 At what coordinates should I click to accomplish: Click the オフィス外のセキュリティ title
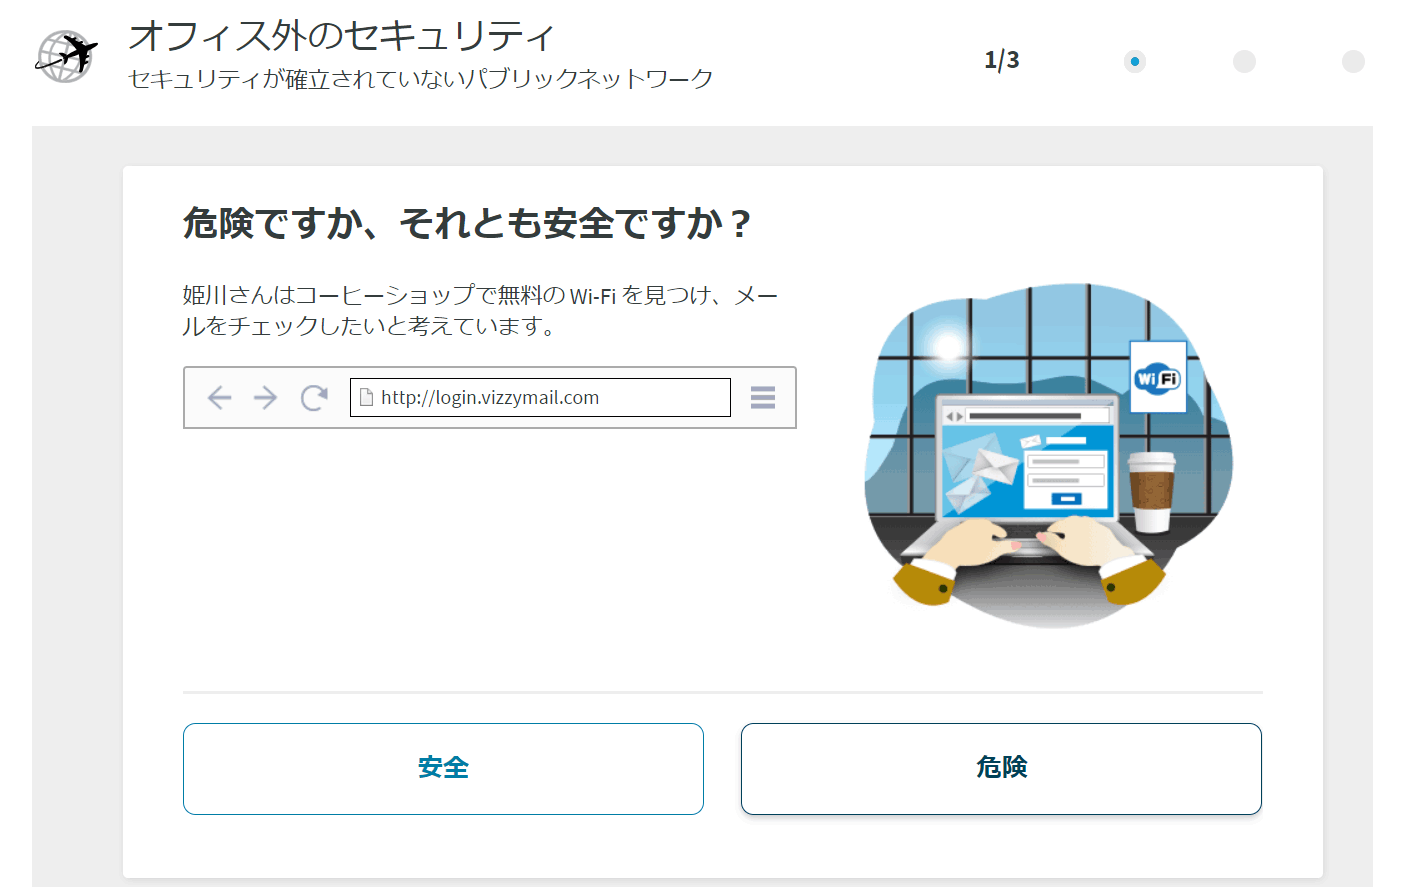(341, 36)
